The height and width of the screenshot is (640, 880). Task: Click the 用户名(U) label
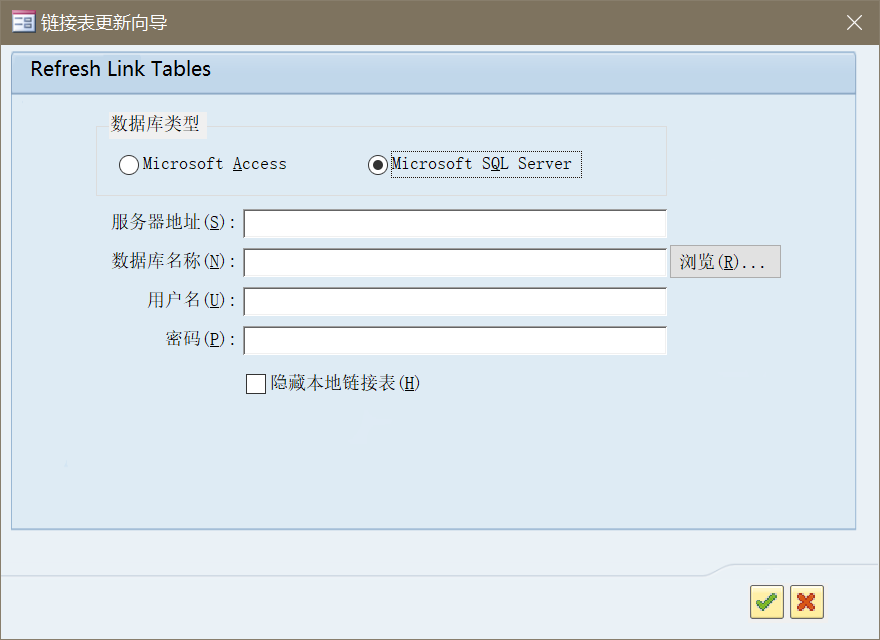point(191,300)
